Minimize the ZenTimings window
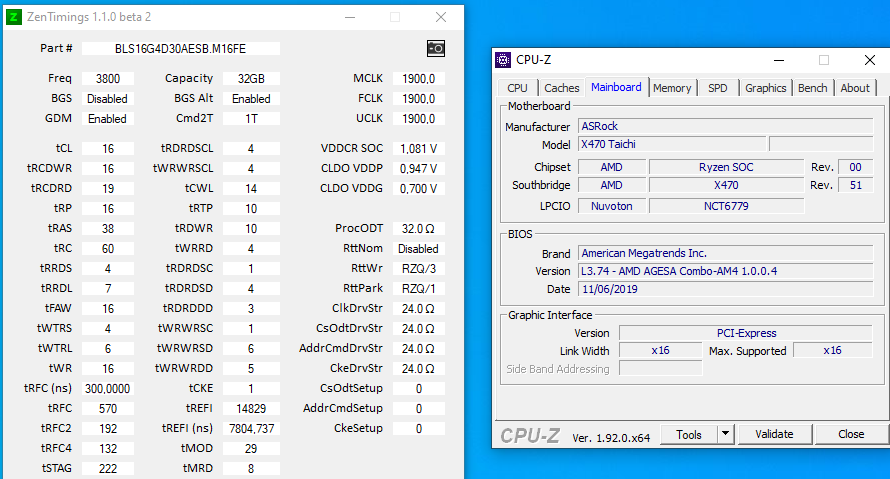This screenshot has height=479, width=890. [x=350, y=17]
